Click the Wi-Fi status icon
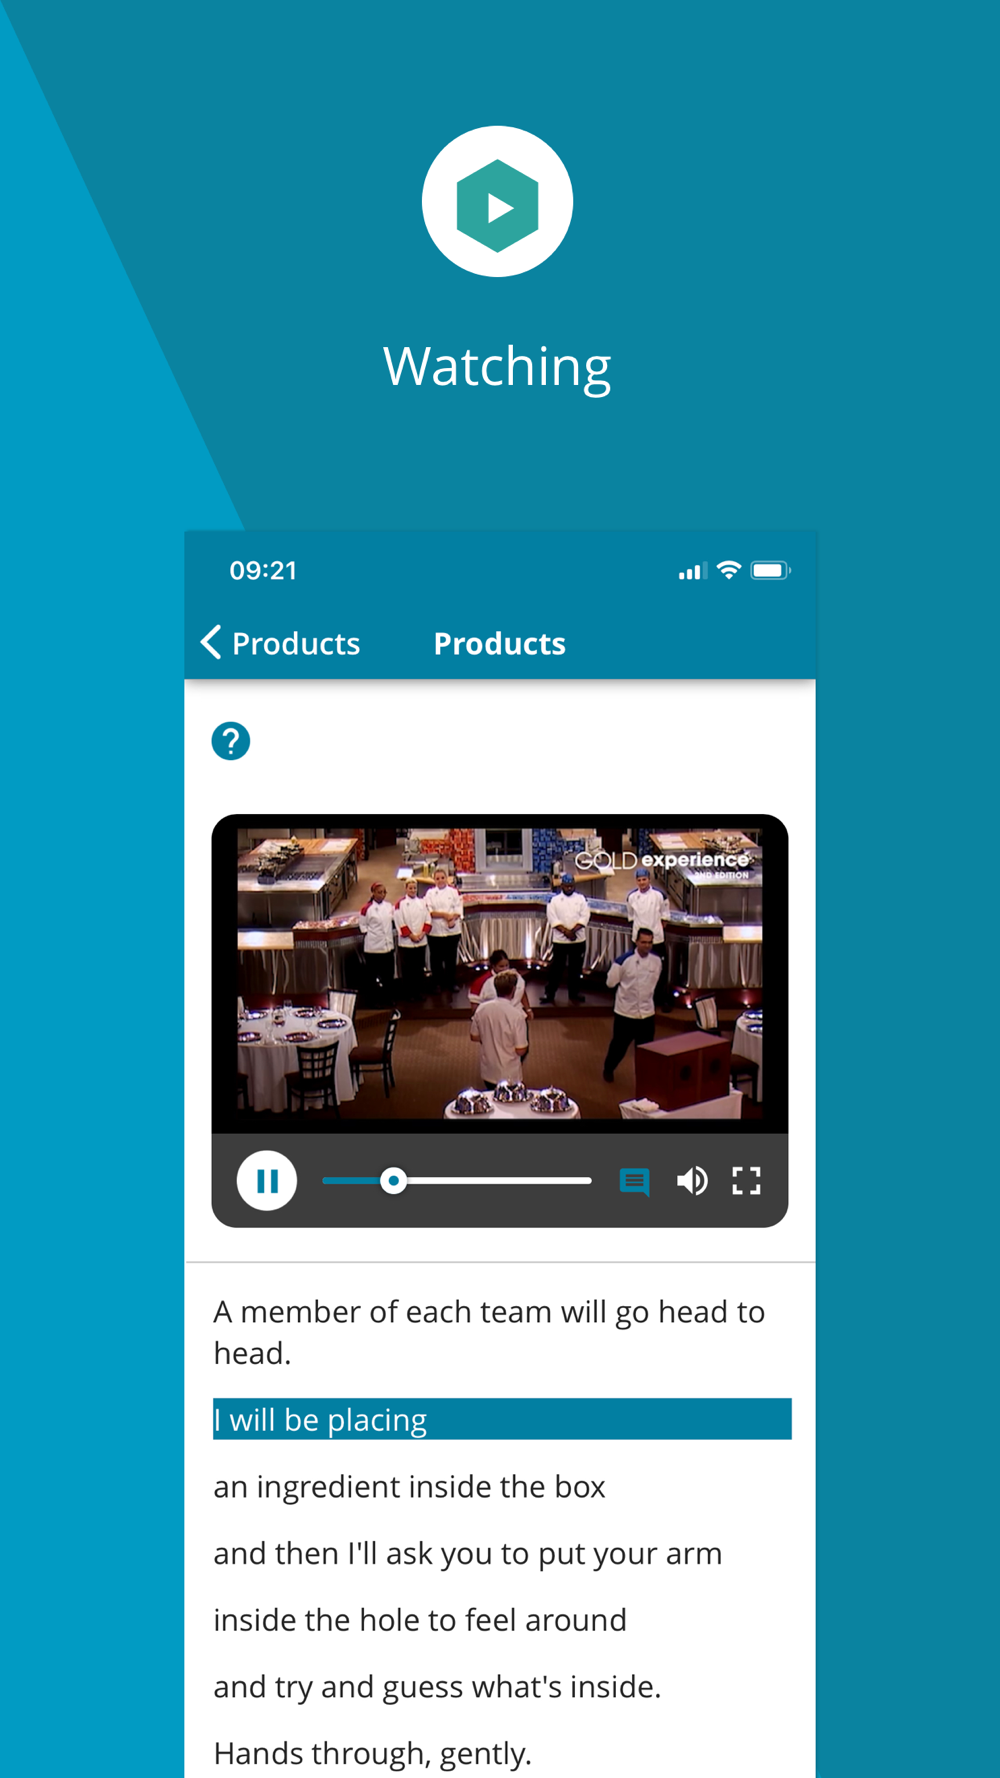The image size is (1000, 1778). [x=729, y=570]
